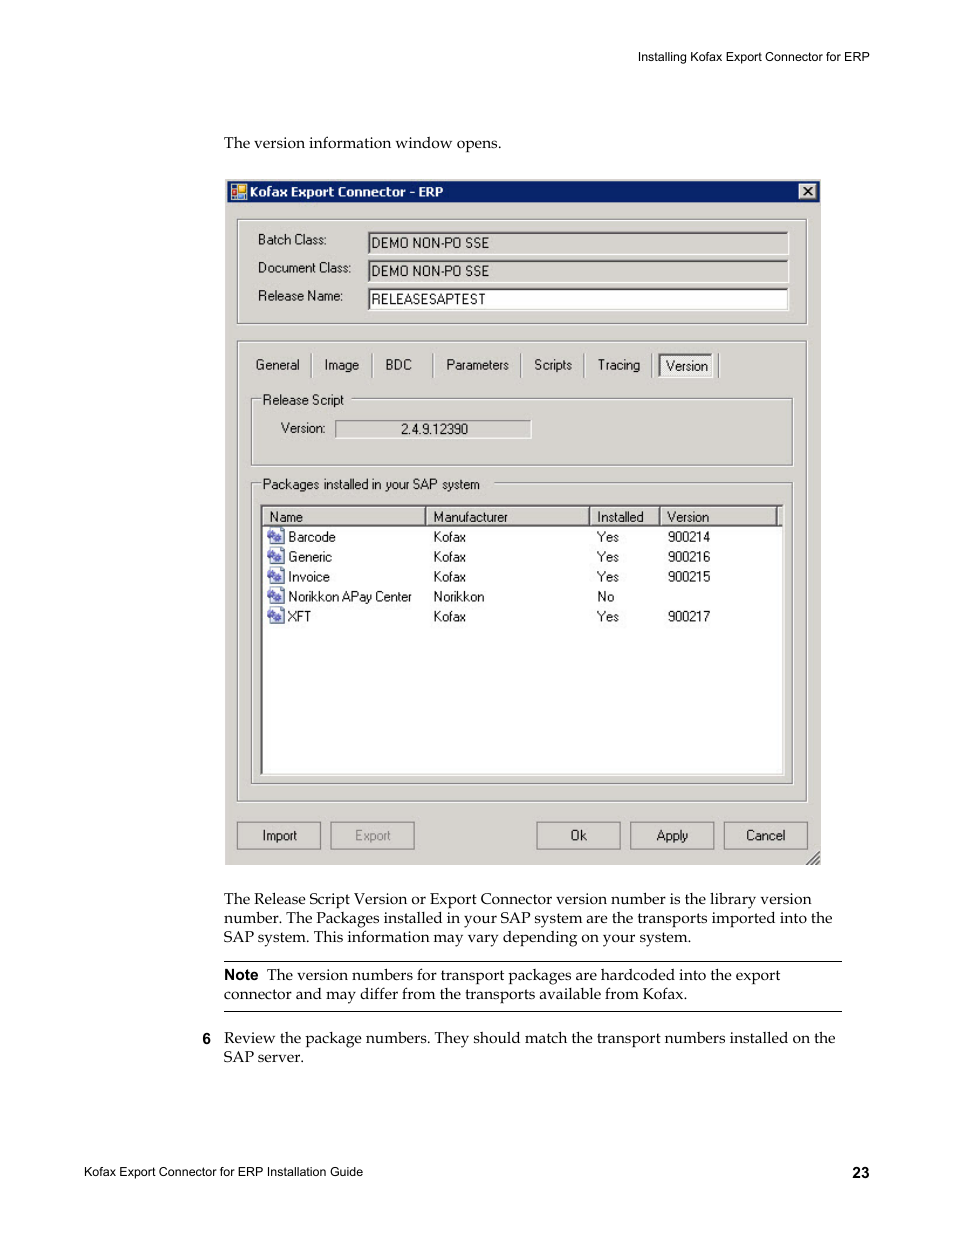Select the BDC tab

pos(398,365)
